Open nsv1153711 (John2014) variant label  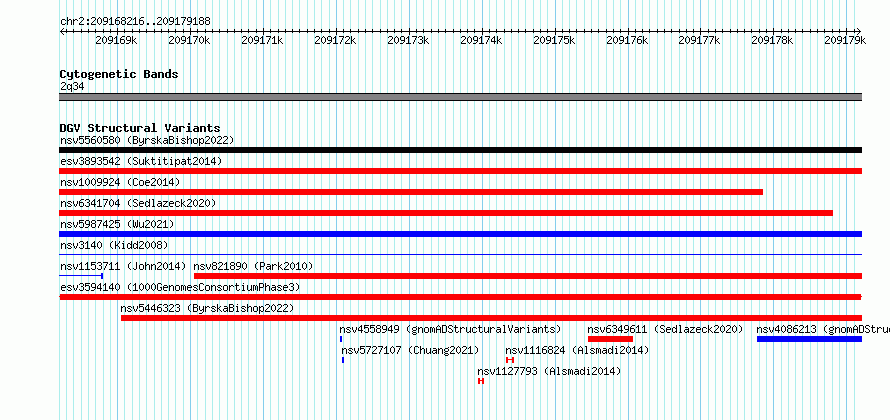pyautogui.click(x=123, y=266)
